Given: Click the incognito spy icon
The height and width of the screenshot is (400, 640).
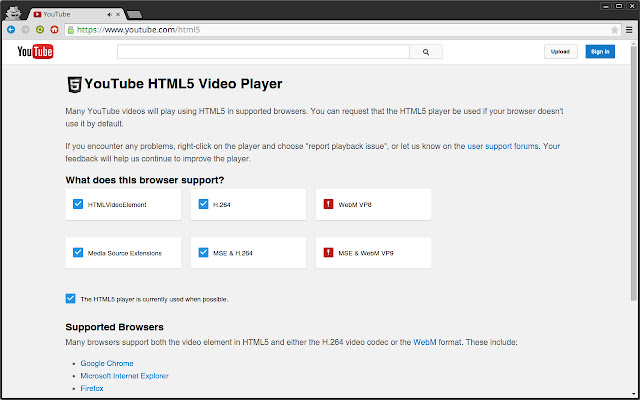Looking at the screenshot, I should click(13, 13).
